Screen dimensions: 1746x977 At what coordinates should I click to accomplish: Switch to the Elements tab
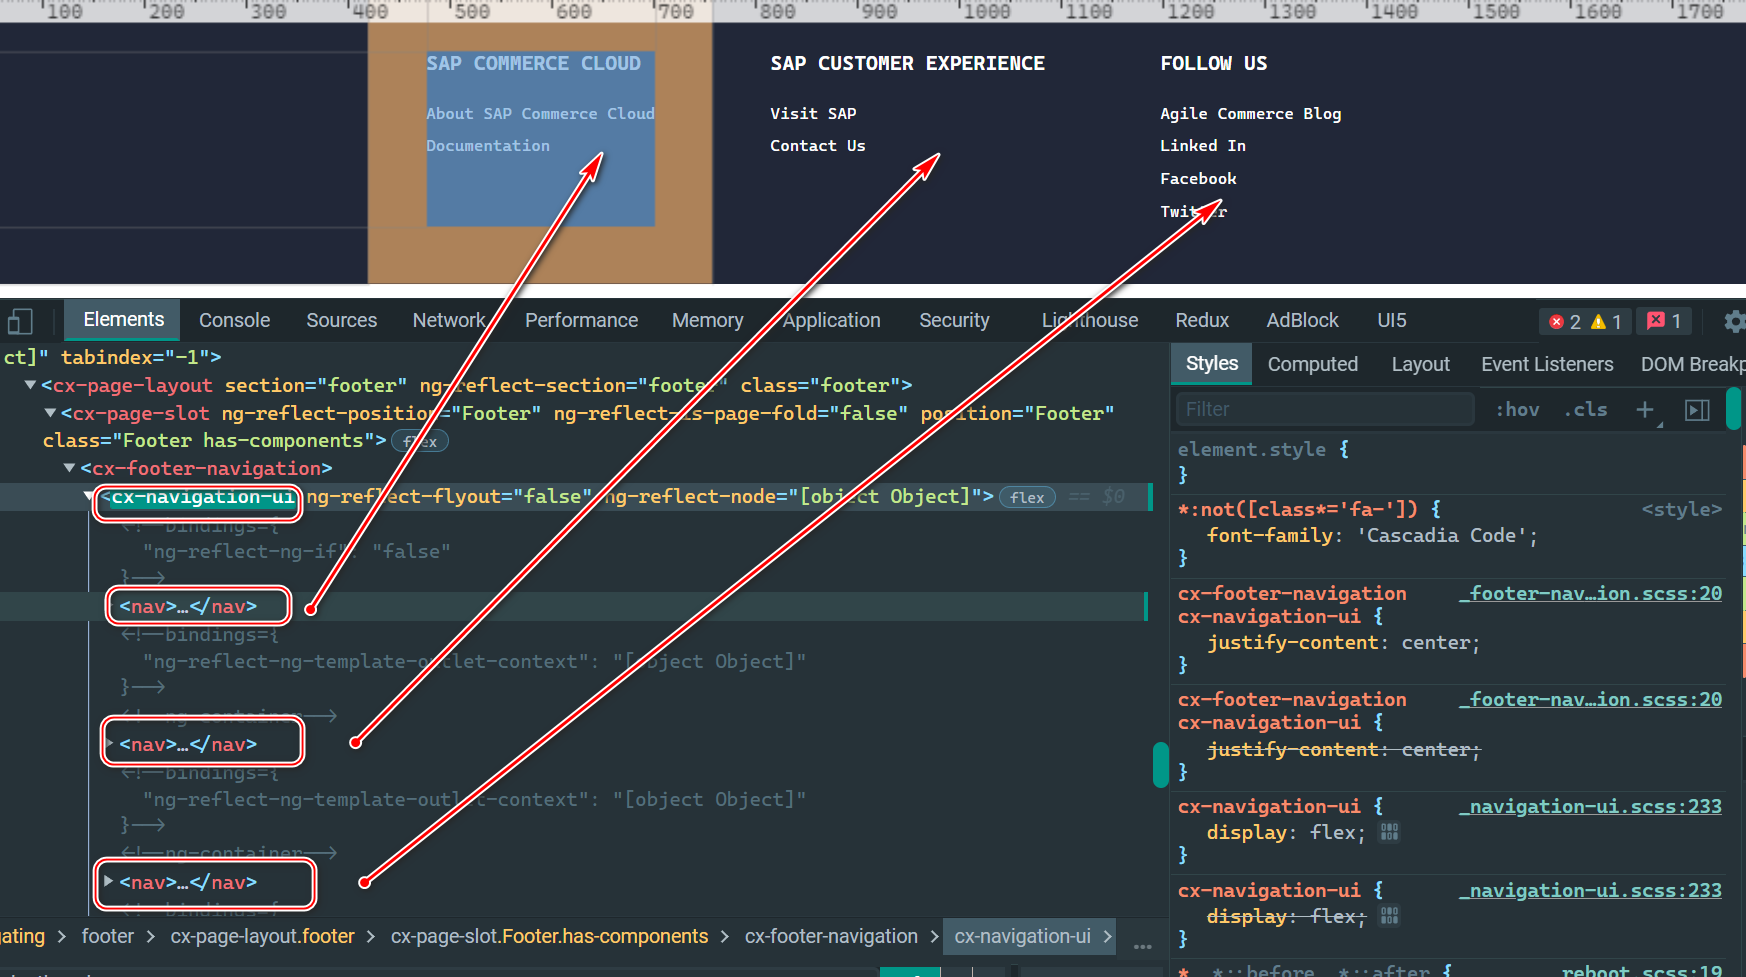click(x=124, y=319)
